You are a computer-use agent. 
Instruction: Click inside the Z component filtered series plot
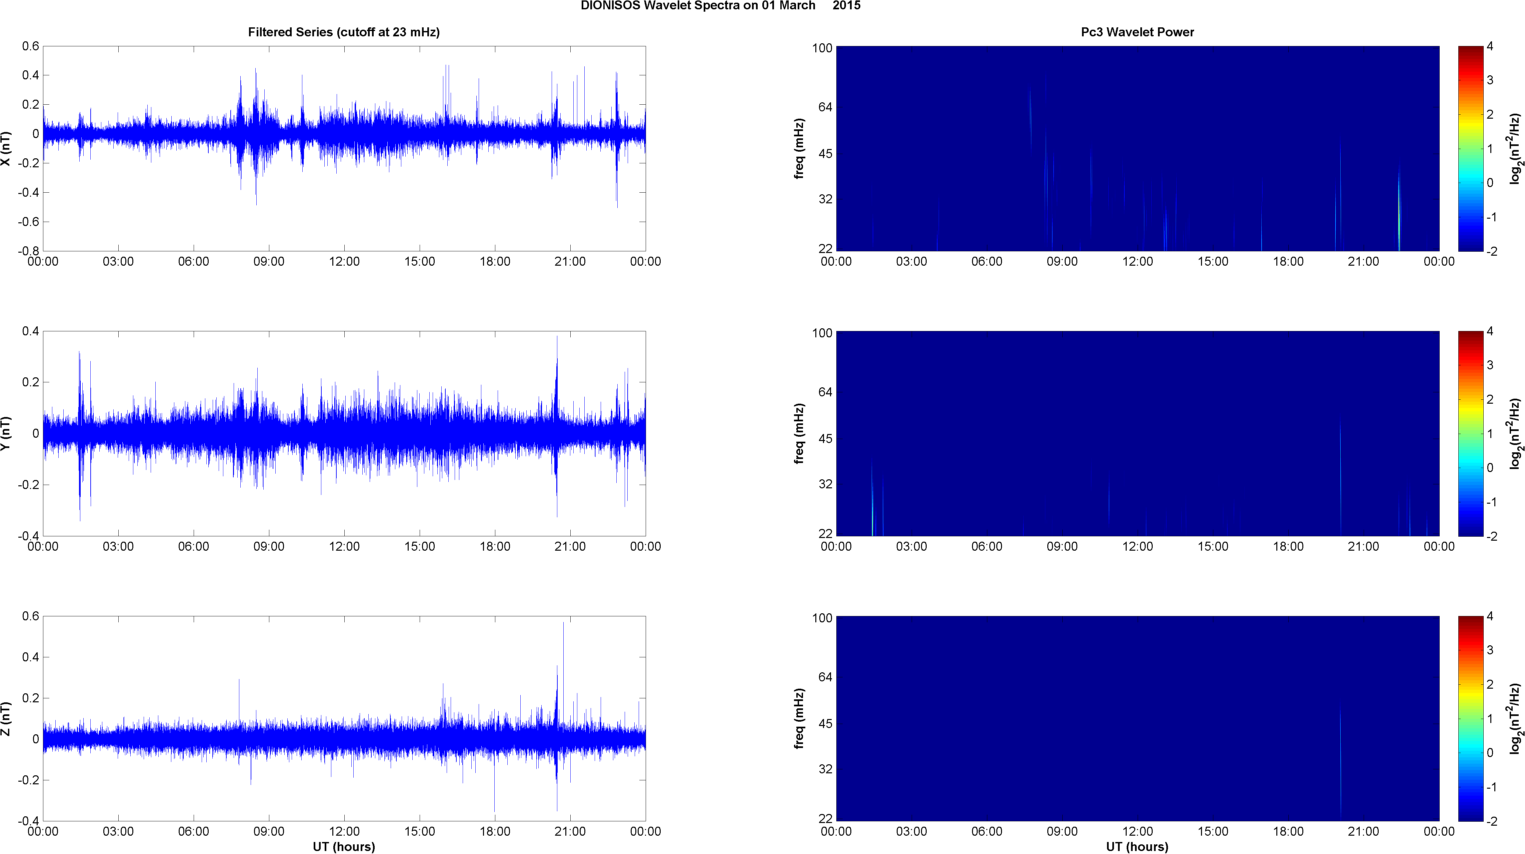point(344,718)
